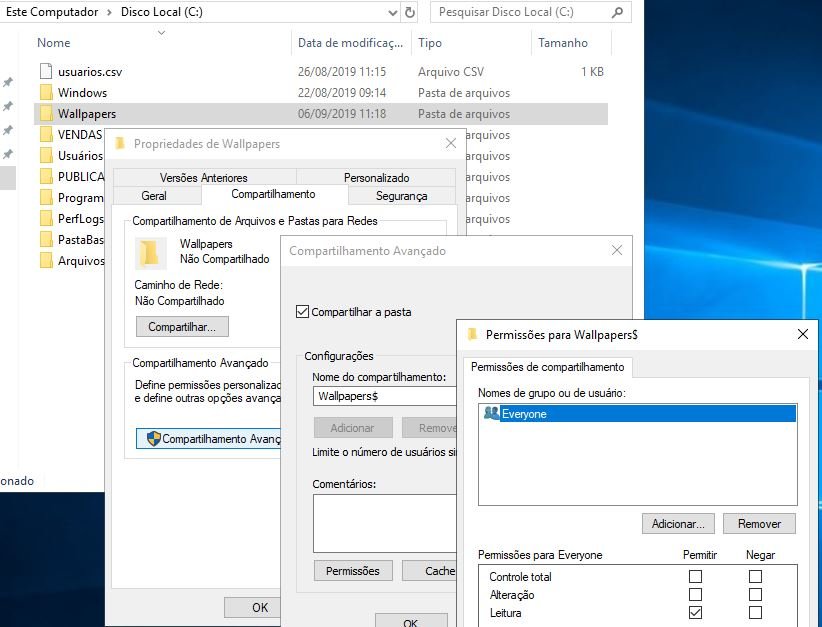Check Negar for Leitura
The height and width of the screenshot is (627, 822).
tap(755, 612)
